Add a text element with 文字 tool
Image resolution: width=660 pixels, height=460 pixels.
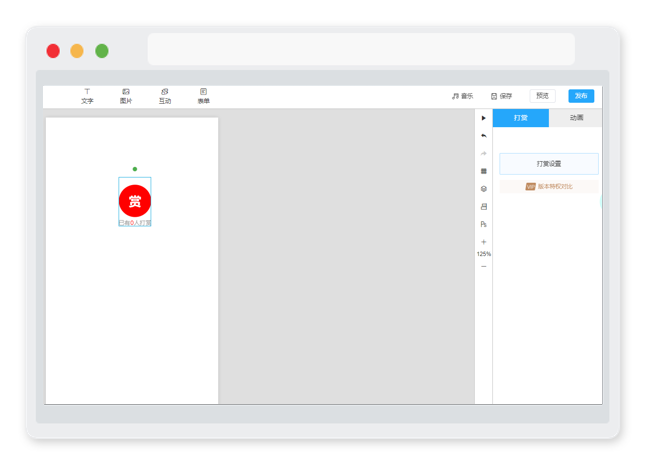click(x=87, y=96)
